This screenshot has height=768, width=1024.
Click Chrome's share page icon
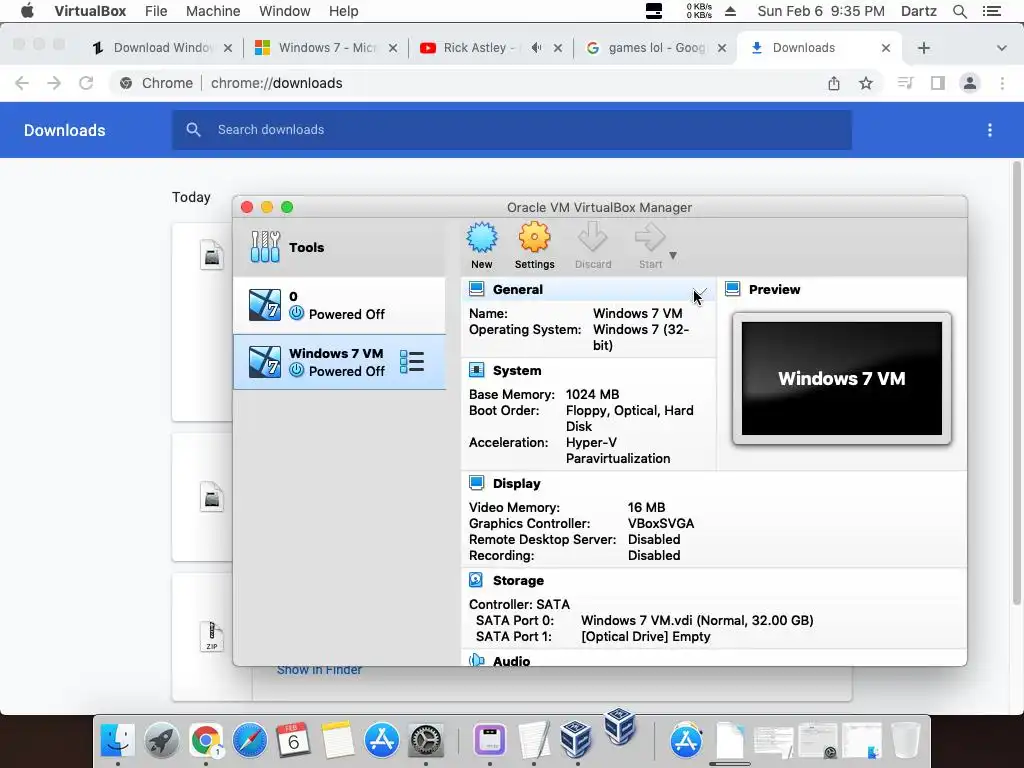click(834, 83)
